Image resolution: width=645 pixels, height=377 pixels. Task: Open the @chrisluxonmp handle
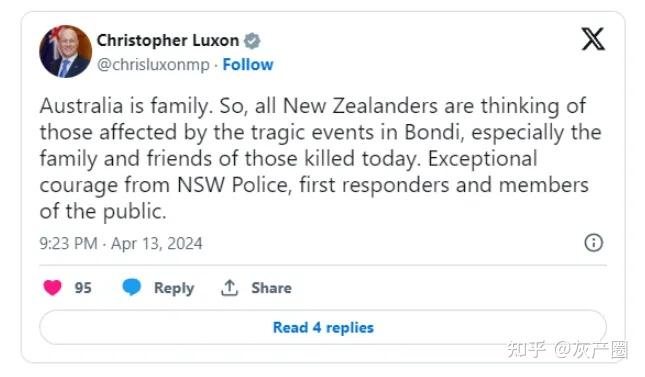[x=153, y=65]
